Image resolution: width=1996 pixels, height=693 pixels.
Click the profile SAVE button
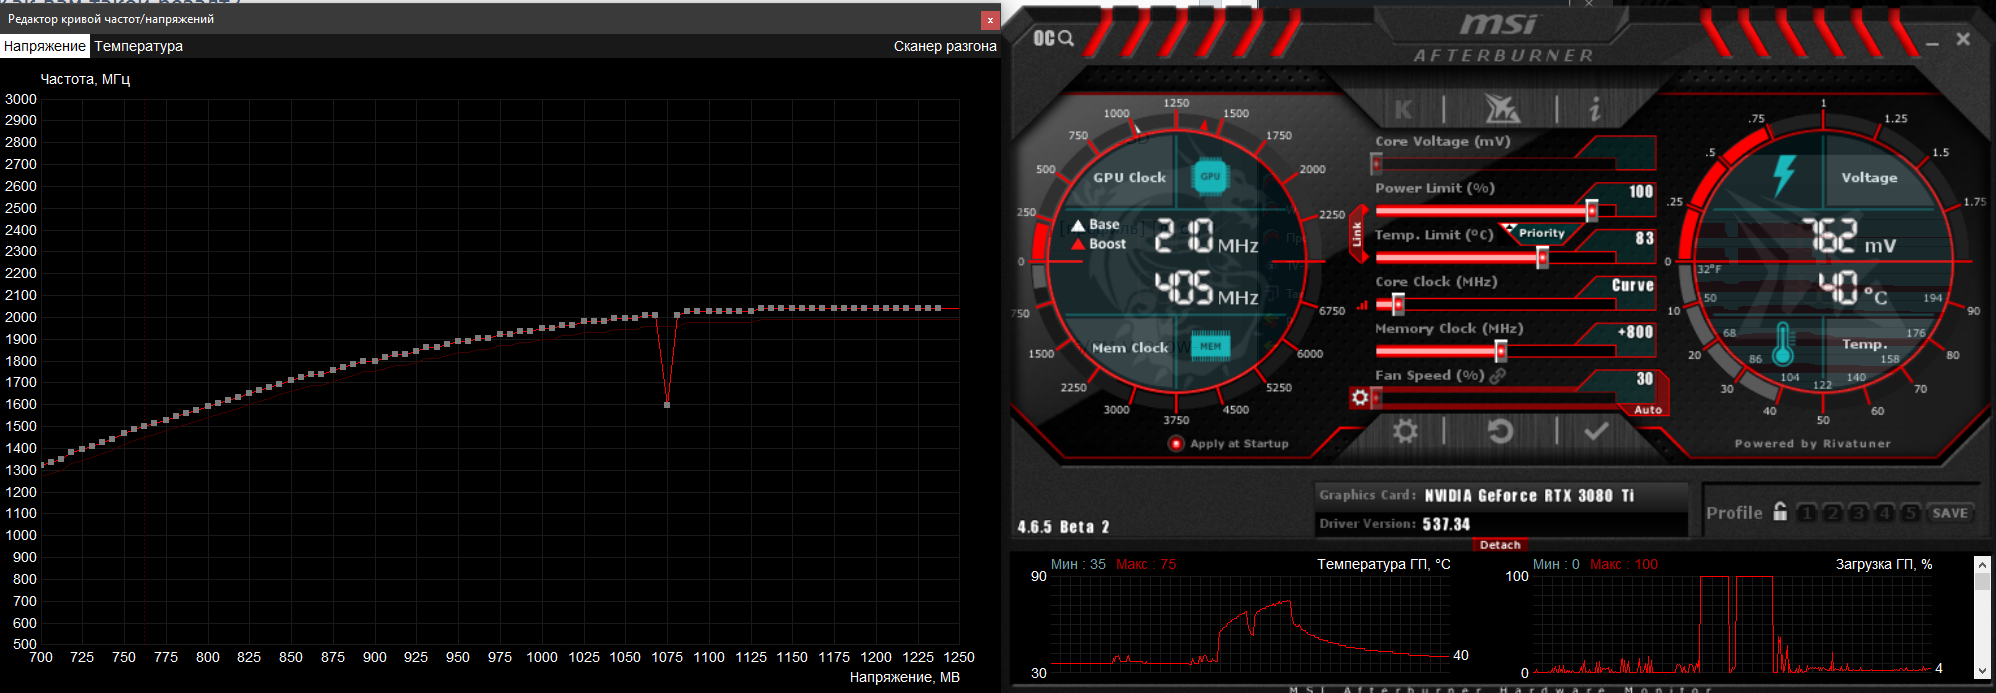pyautogui.click(x=1949, y=513)
